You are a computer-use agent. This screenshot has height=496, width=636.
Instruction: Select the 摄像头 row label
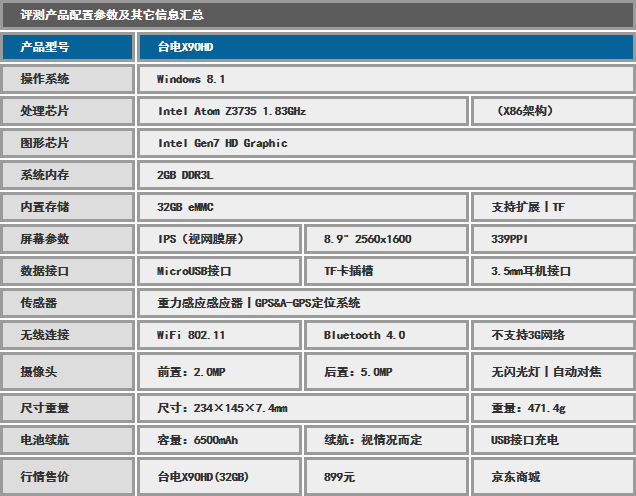[67, 372]
